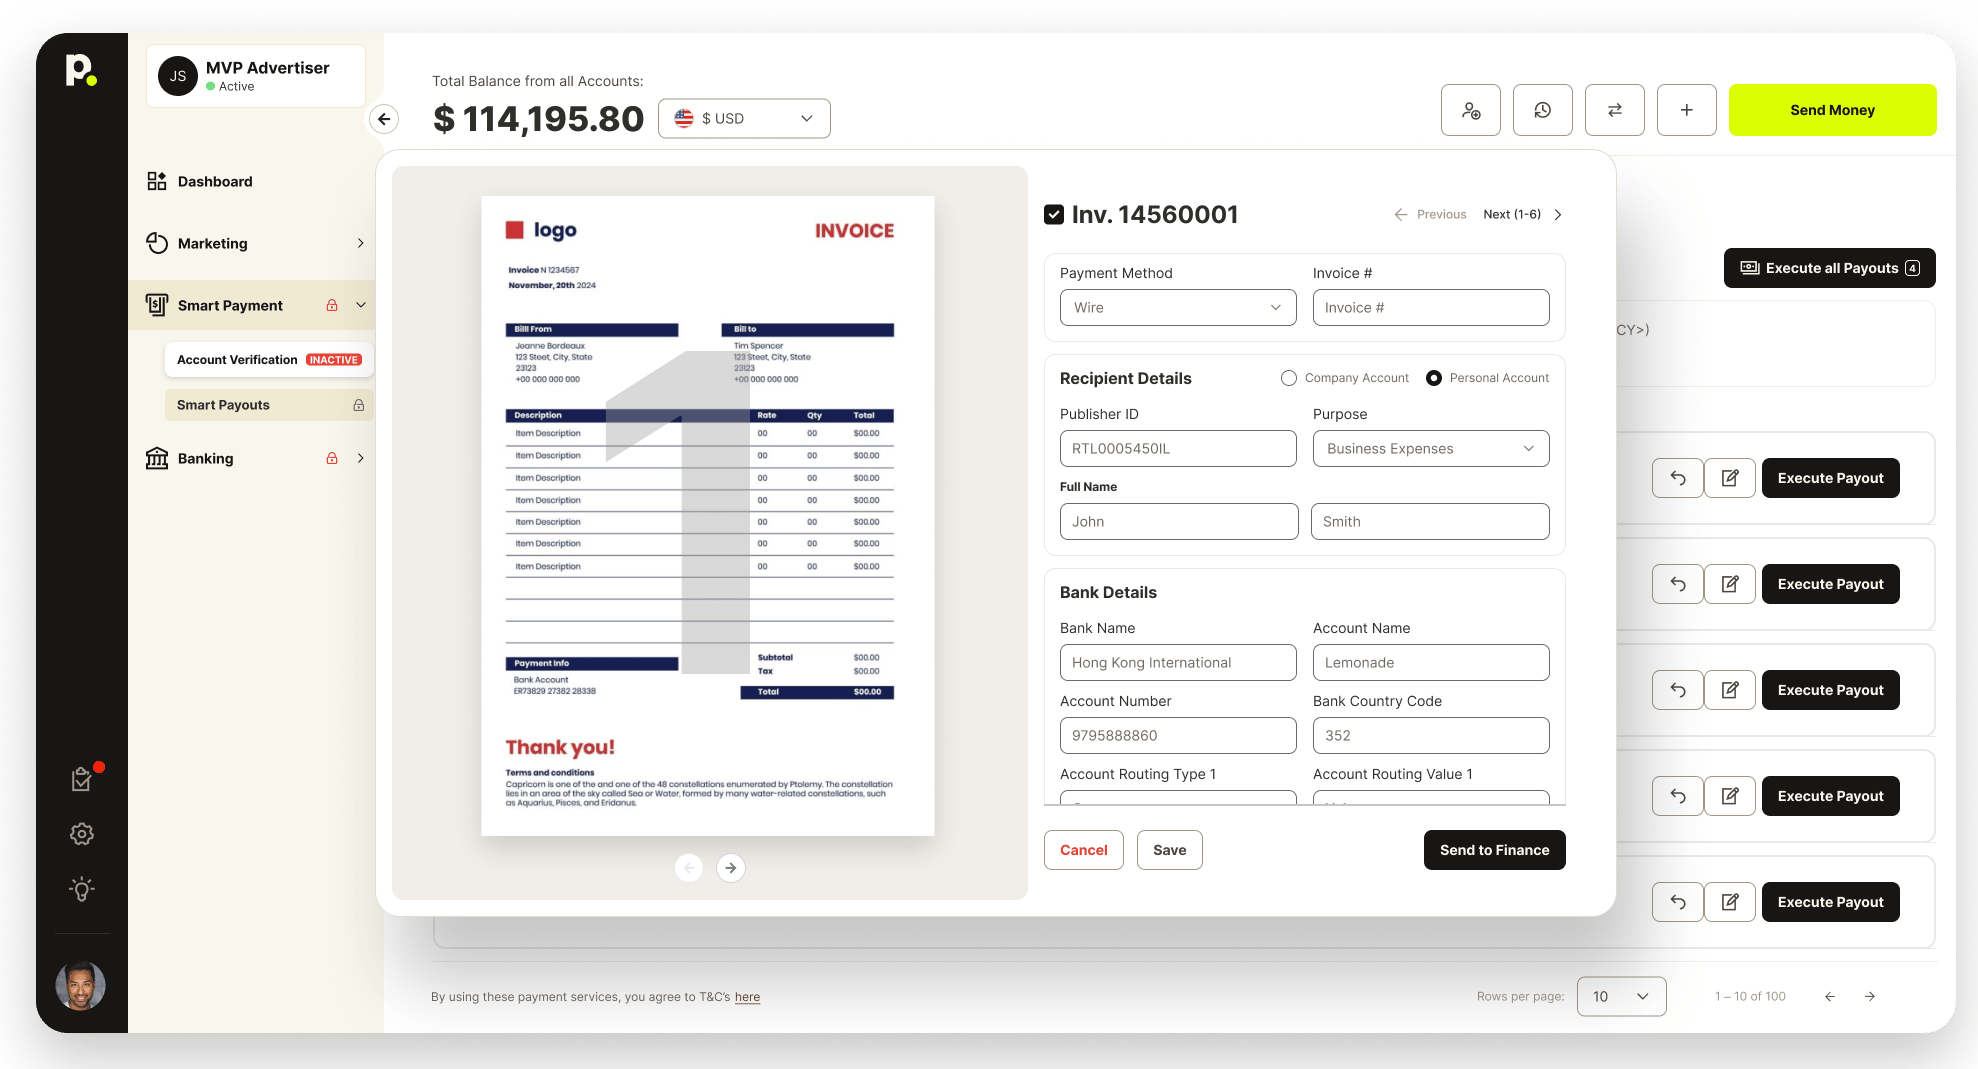Open the USD currency dropdown
Viewport: 1978px width, 1069px height.
(x=744, y=118)
